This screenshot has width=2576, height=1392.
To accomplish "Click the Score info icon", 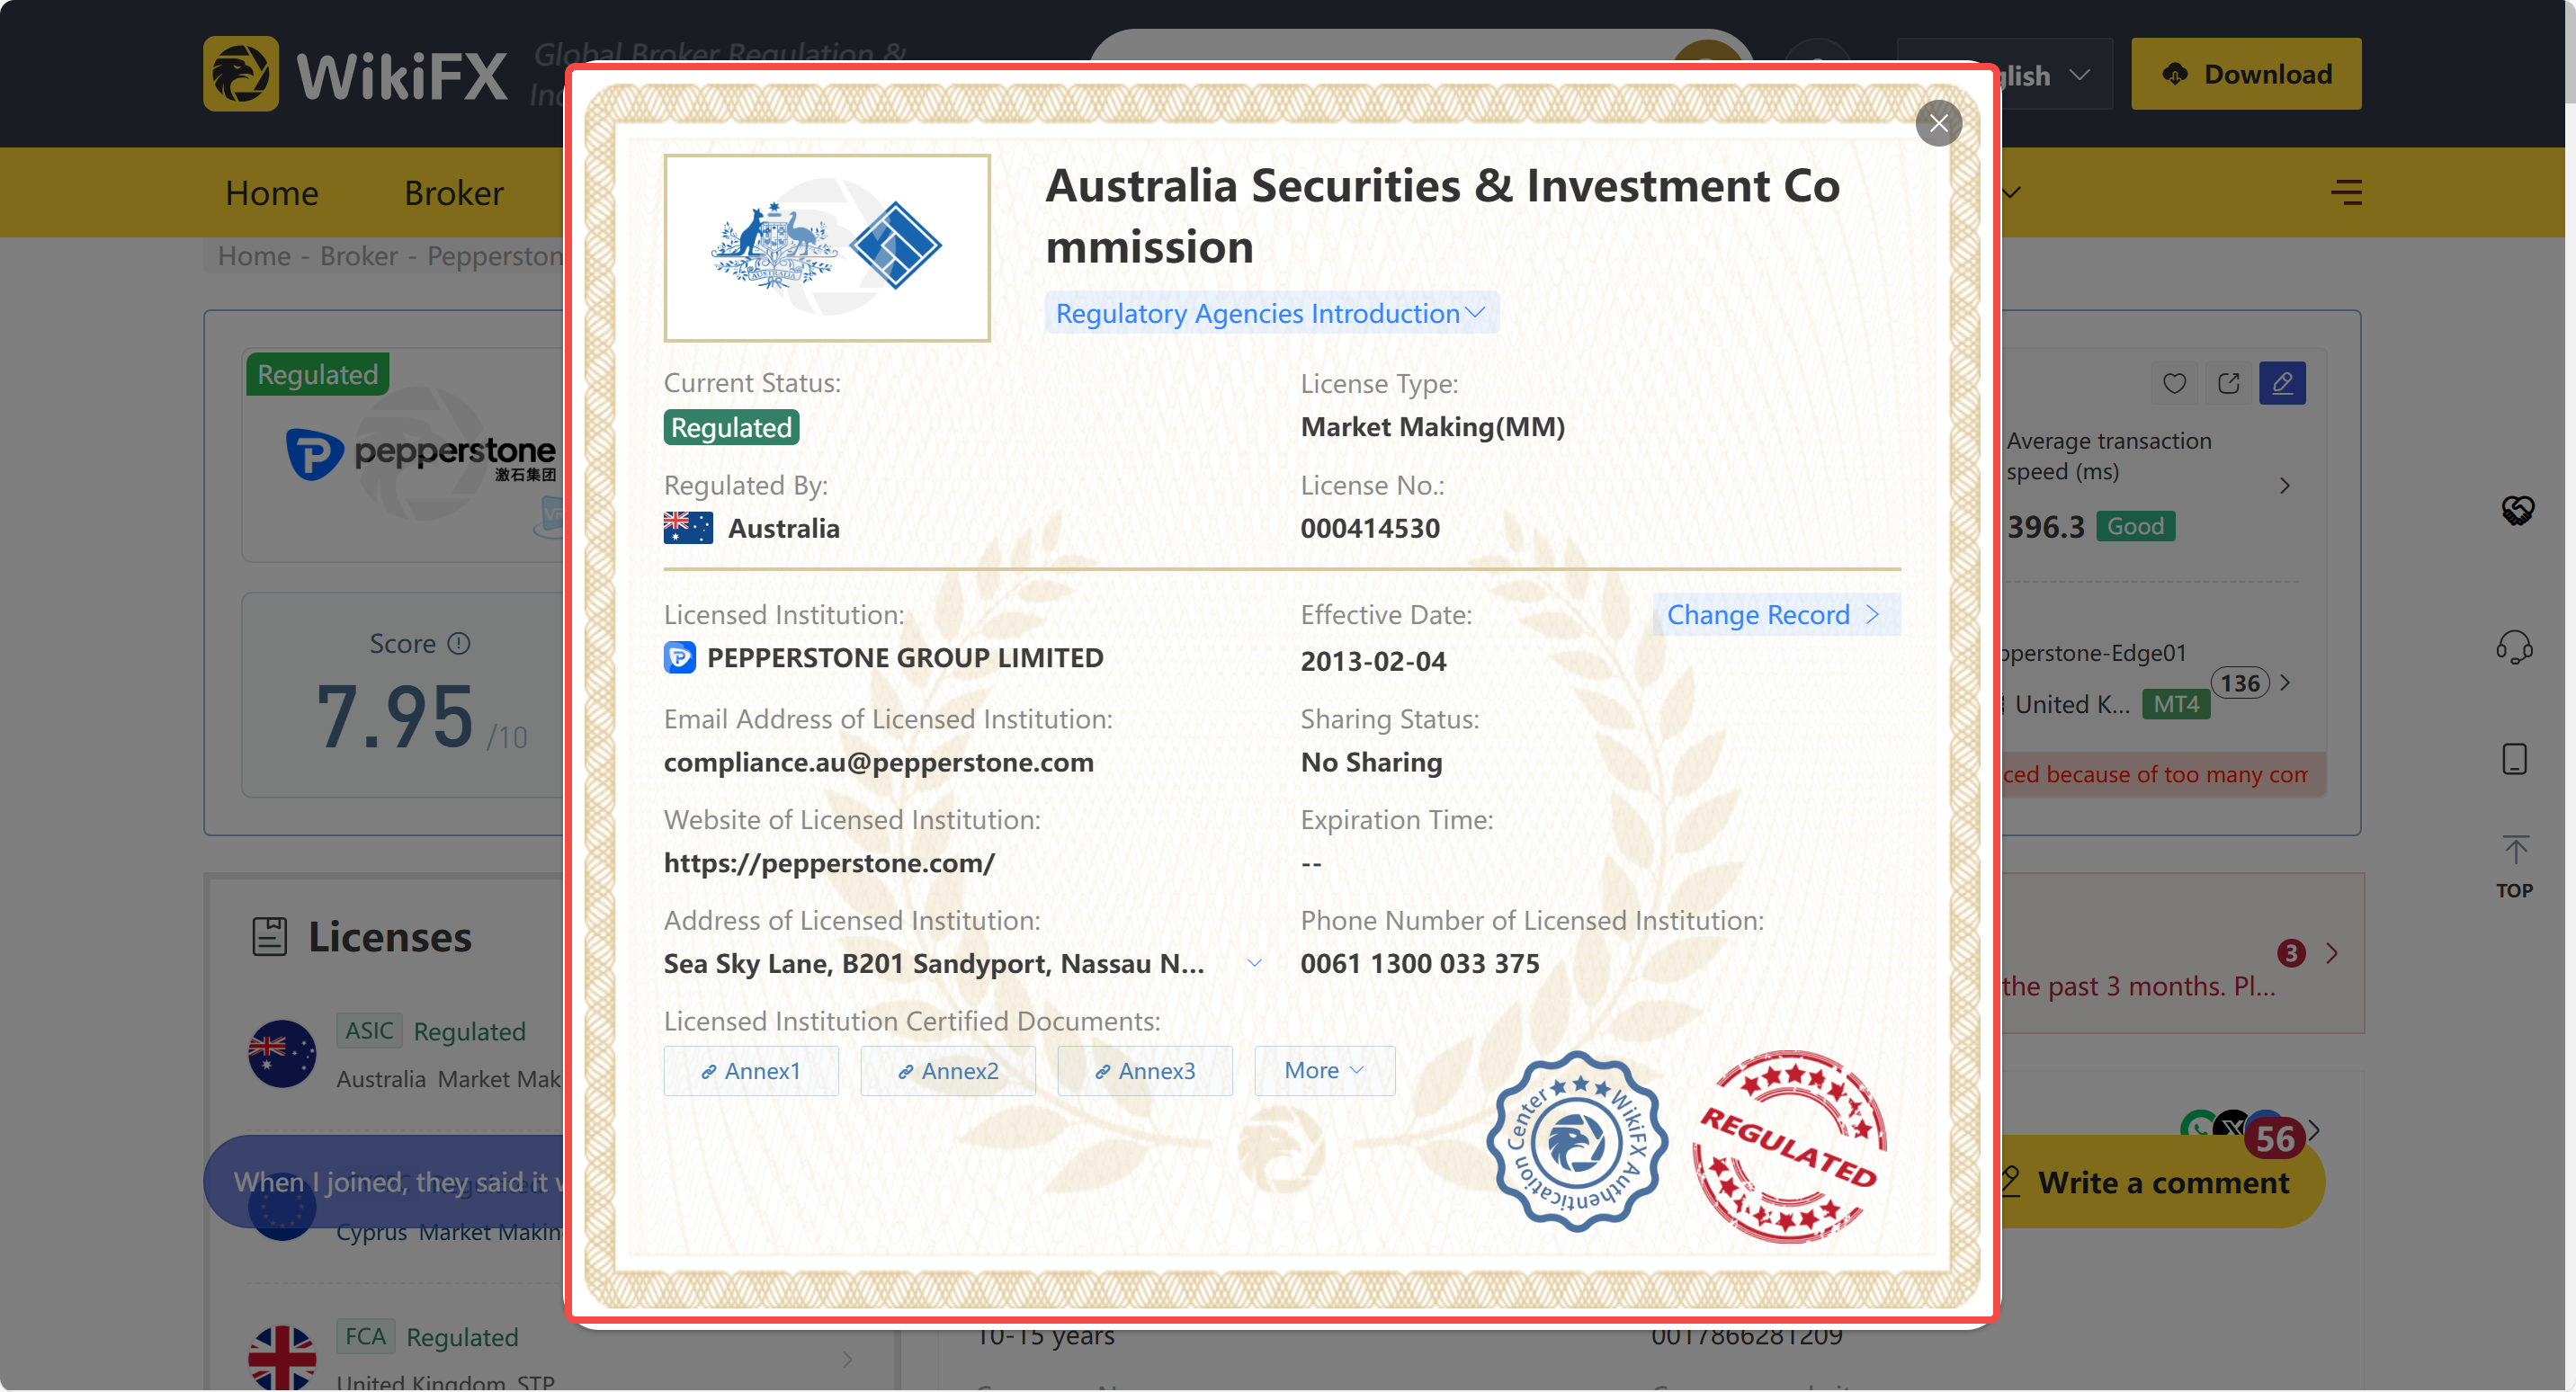I will pos(459,643).
